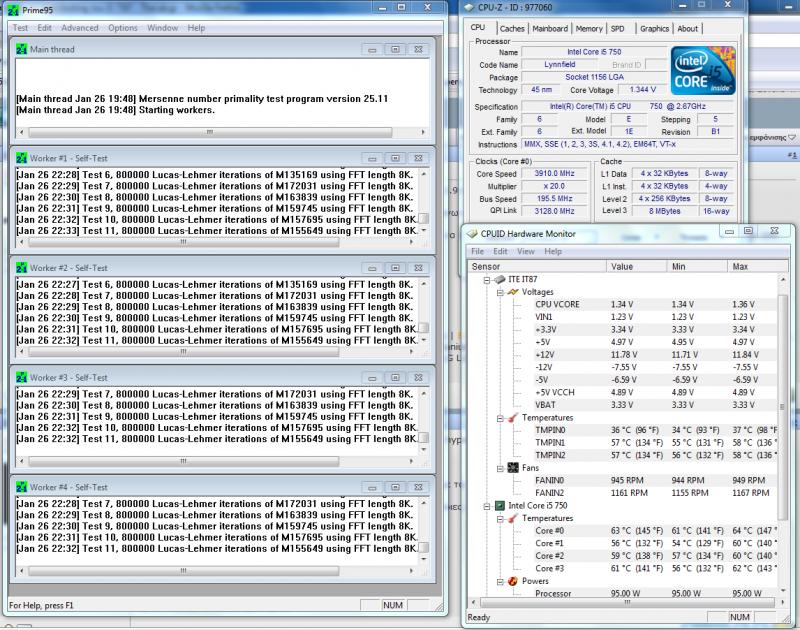Switch to the Memory tab in CPU-Z
The width and height of the screenshot is (800, 630).
(x=589, y=29)
